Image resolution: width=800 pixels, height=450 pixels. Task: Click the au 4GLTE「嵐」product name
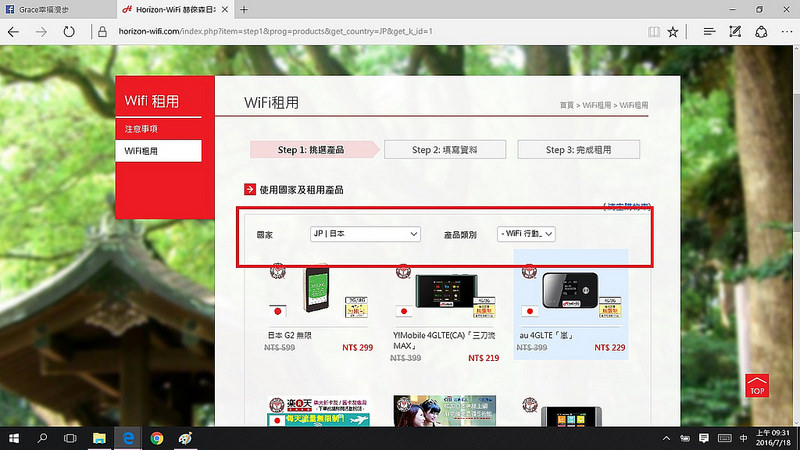547,335
